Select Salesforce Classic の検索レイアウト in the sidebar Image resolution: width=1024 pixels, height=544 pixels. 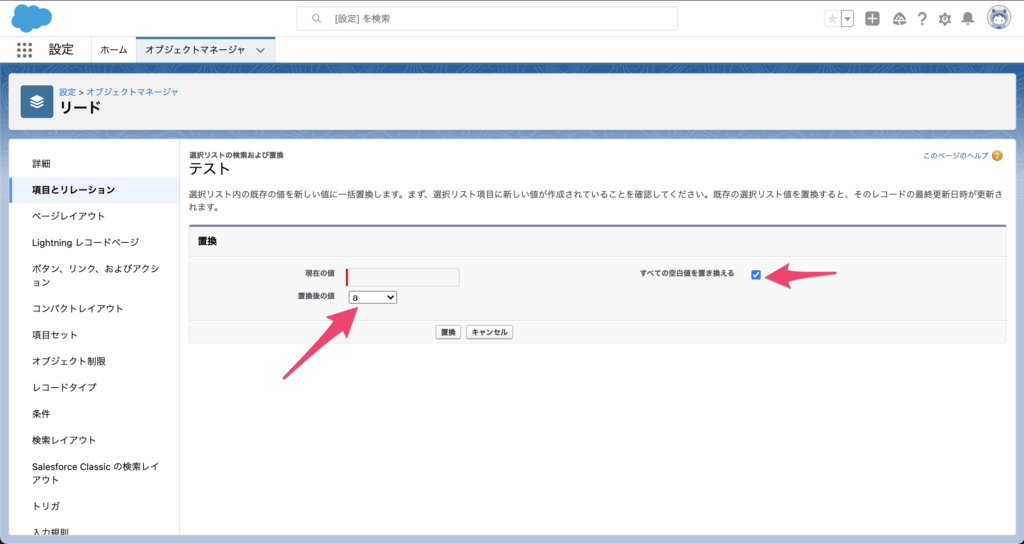tap(95, 473)
